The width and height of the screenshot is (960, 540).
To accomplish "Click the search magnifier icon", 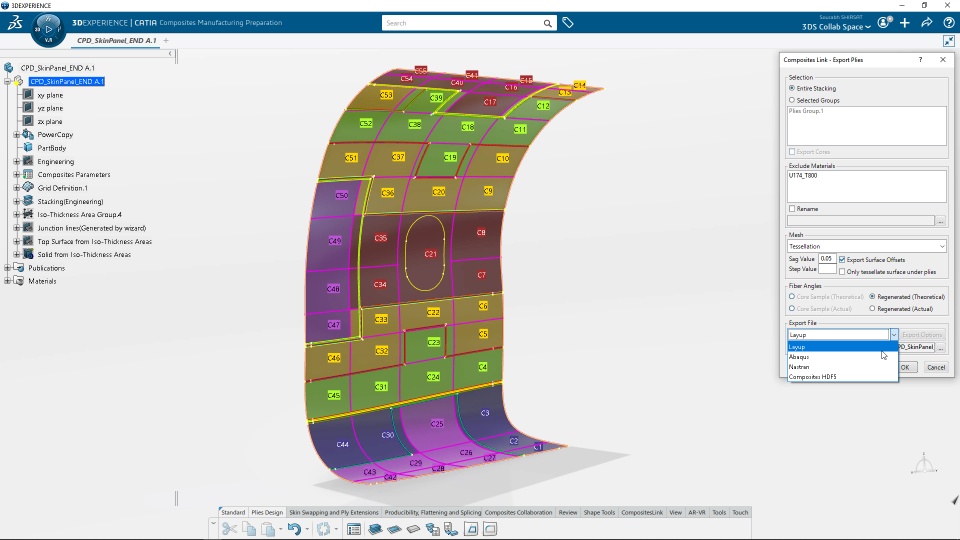I will [547, 23].
